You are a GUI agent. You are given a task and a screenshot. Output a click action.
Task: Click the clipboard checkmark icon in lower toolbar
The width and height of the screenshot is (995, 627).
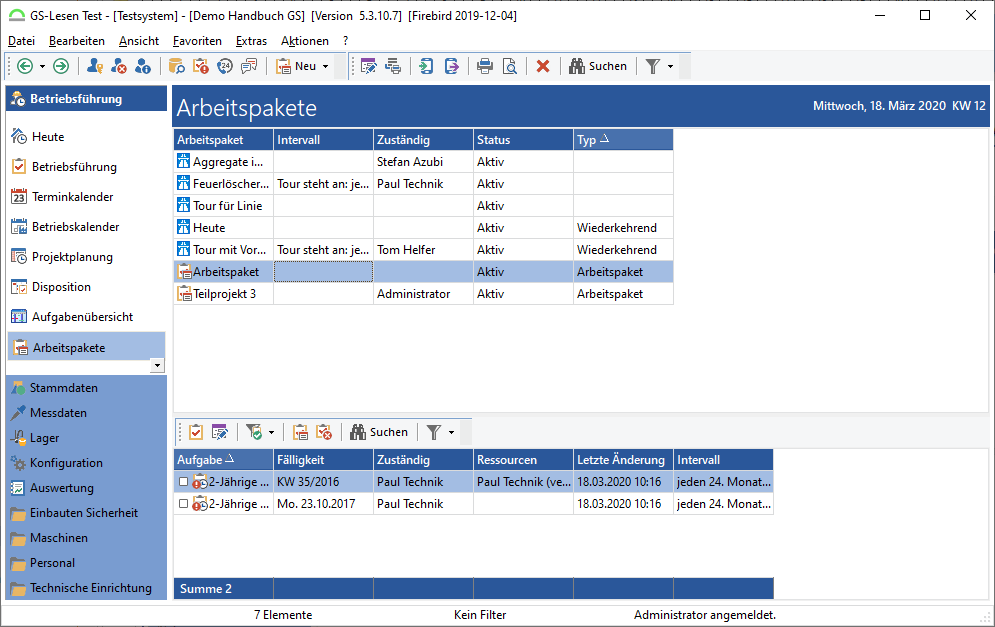pos(196,432)
